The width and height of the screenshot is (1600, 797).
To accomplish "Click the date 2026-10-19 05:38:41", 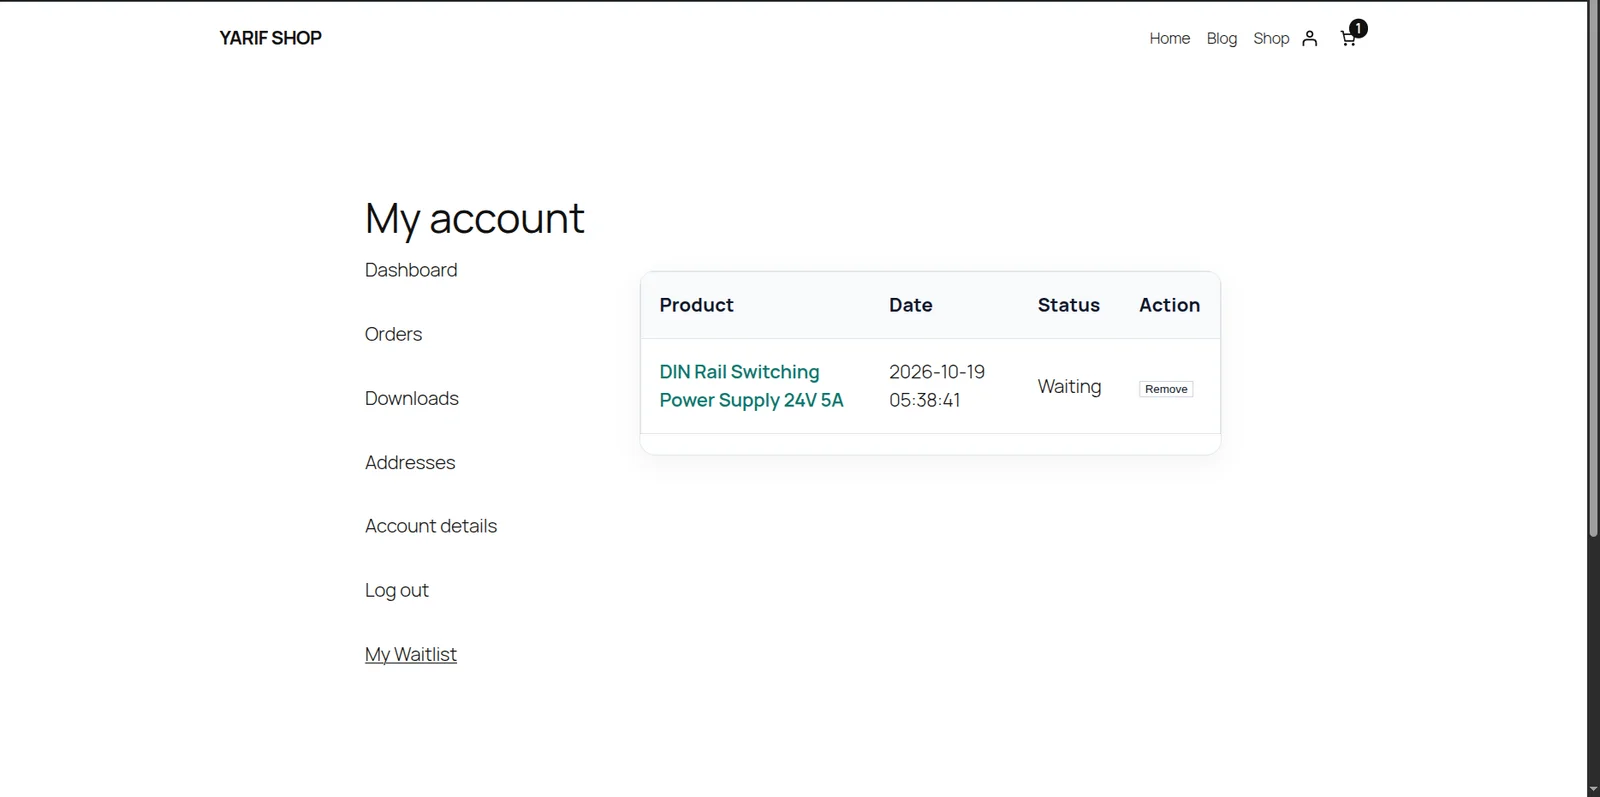I will 937,386.
